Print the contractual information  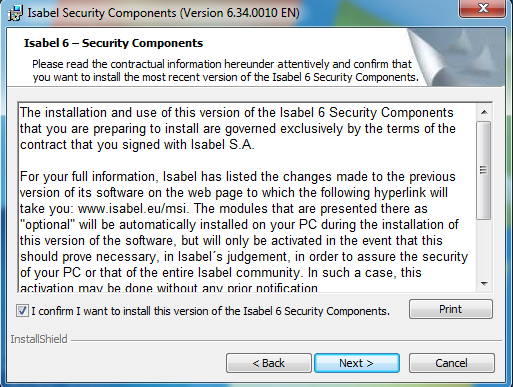click(x=451, y=309)
